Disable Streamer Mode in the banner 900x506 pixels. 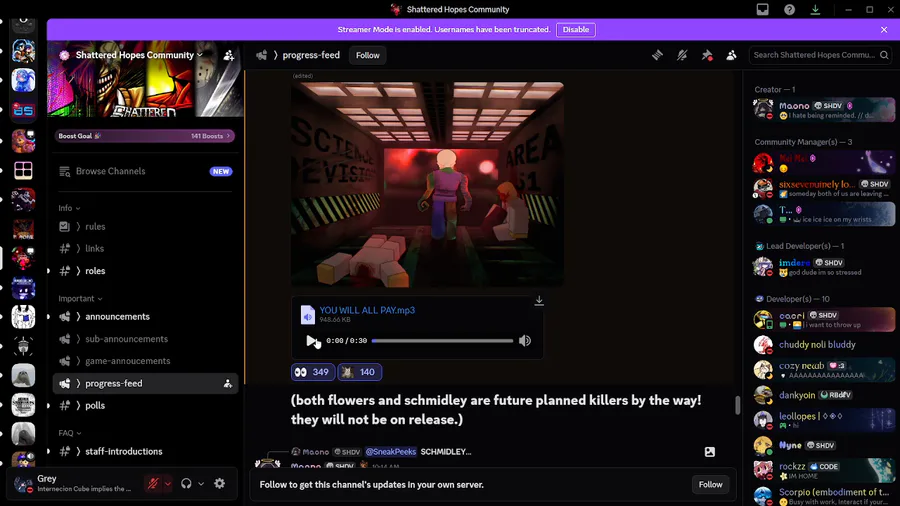576,30
